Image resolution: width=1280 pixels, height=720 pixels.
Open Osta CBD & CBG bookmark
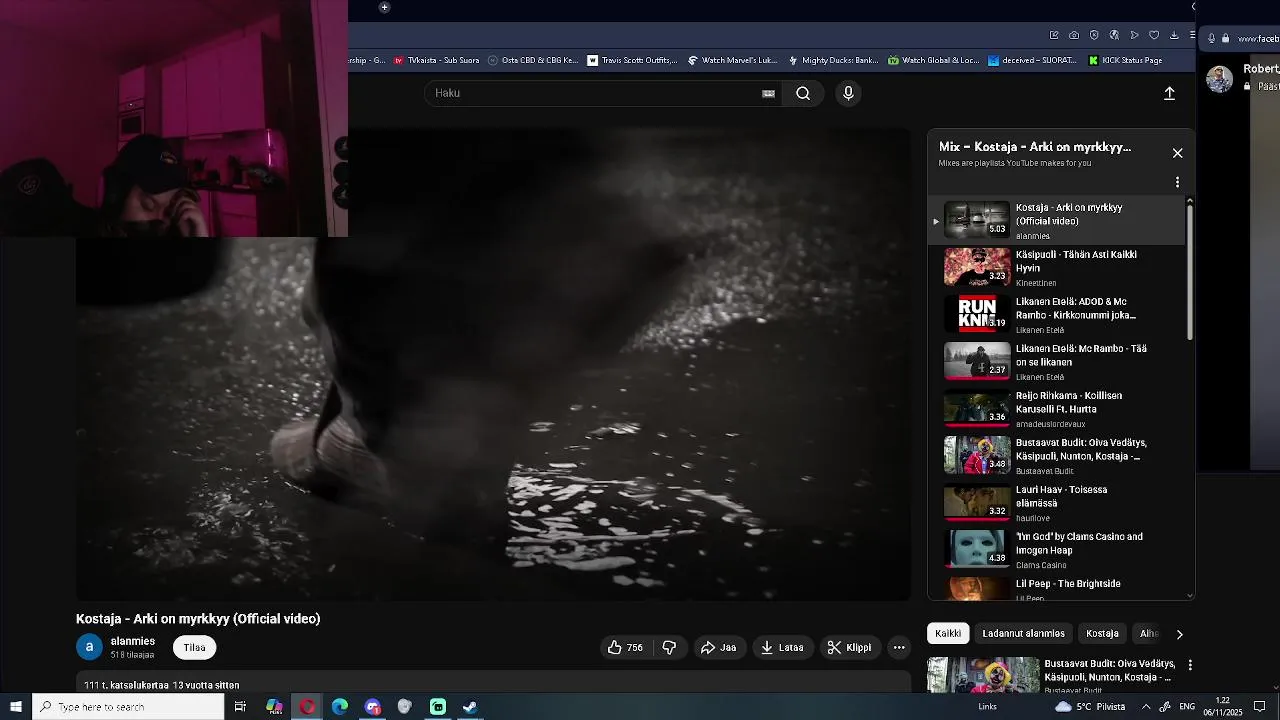point(533,60)
